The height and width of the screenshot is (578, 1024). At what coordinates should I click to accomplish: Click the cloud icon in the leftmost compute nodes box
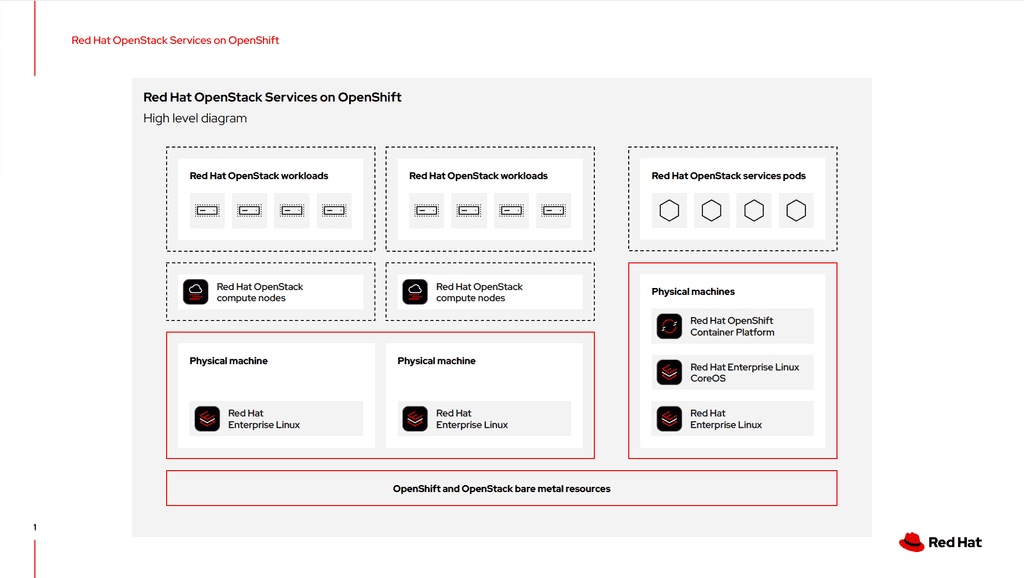(x=196, y=292)
